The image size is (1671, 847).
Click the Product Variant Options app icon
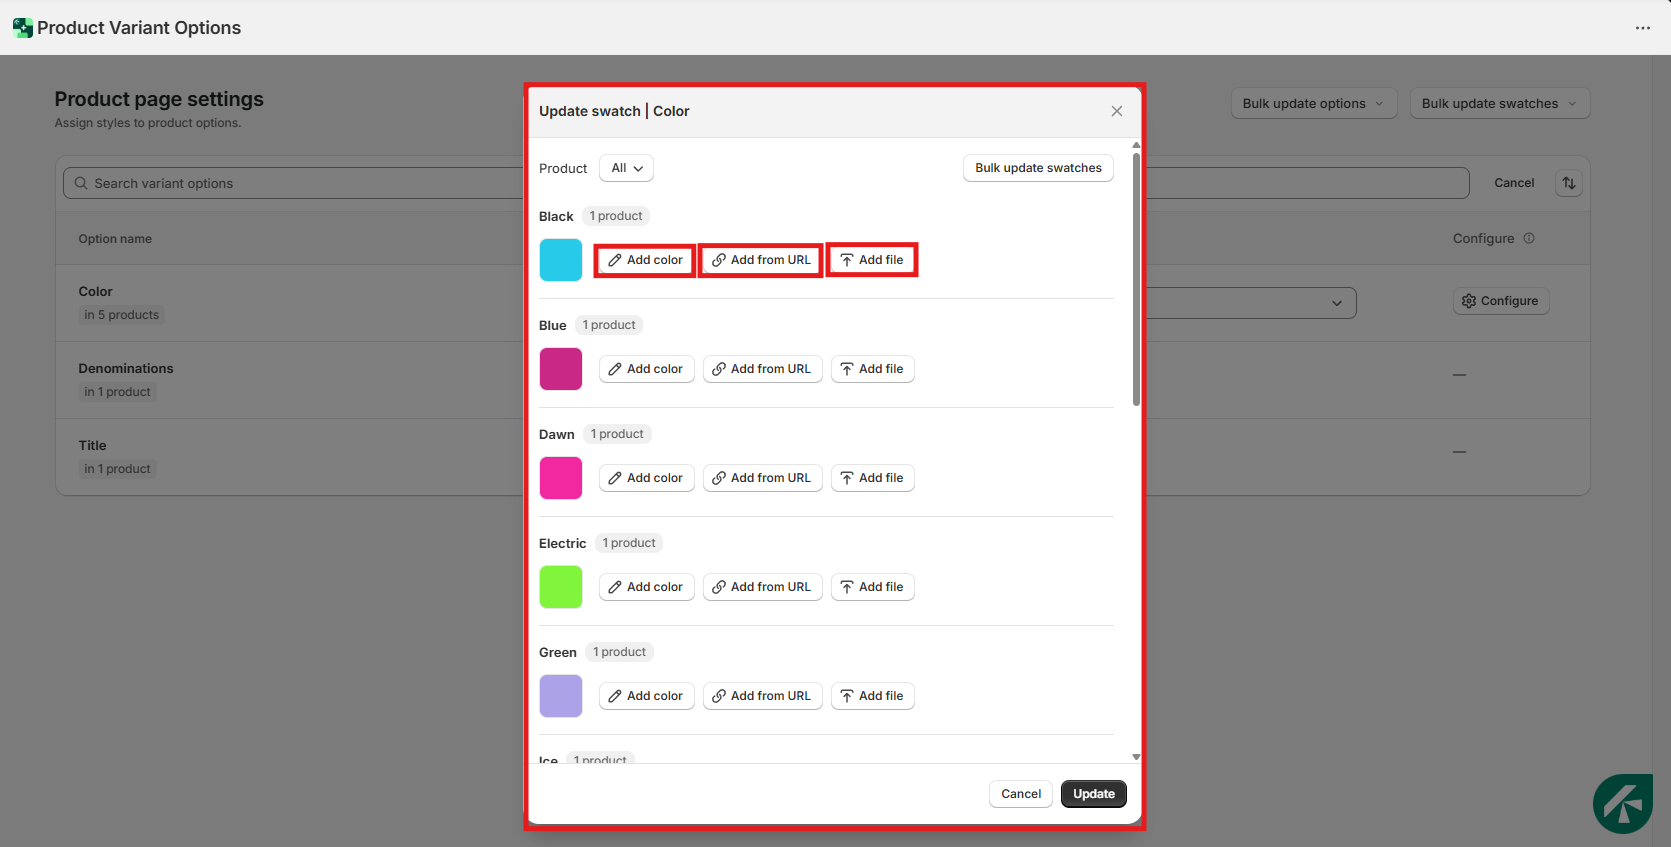coord(22,28)
